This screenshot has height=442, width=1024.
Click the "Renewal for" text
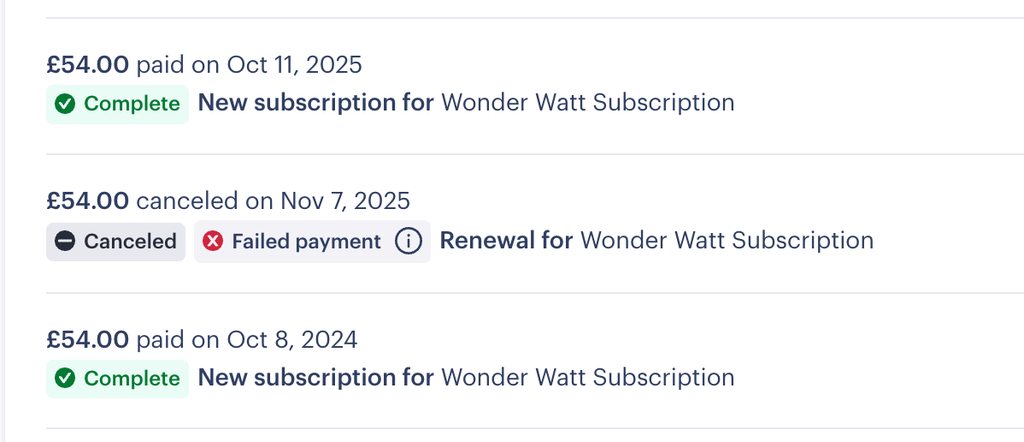506,240
